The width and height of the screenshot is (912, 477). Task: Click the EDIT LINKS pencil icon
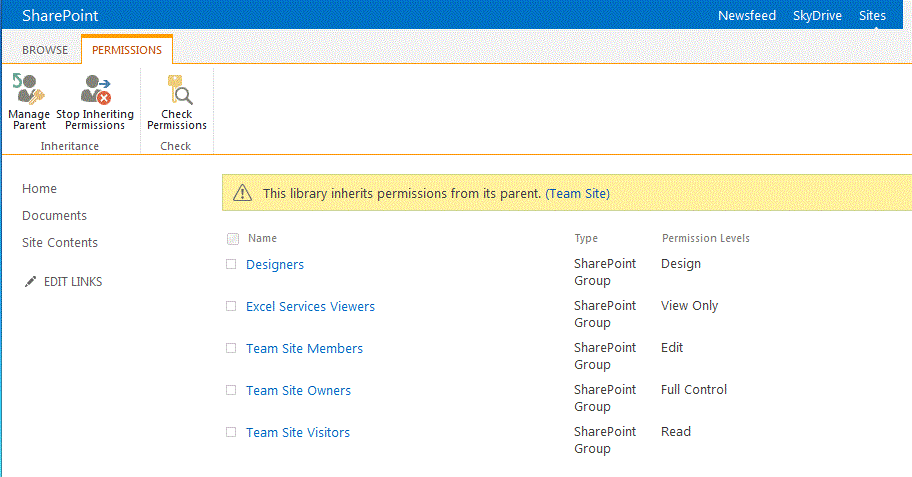tap(30, 282)
